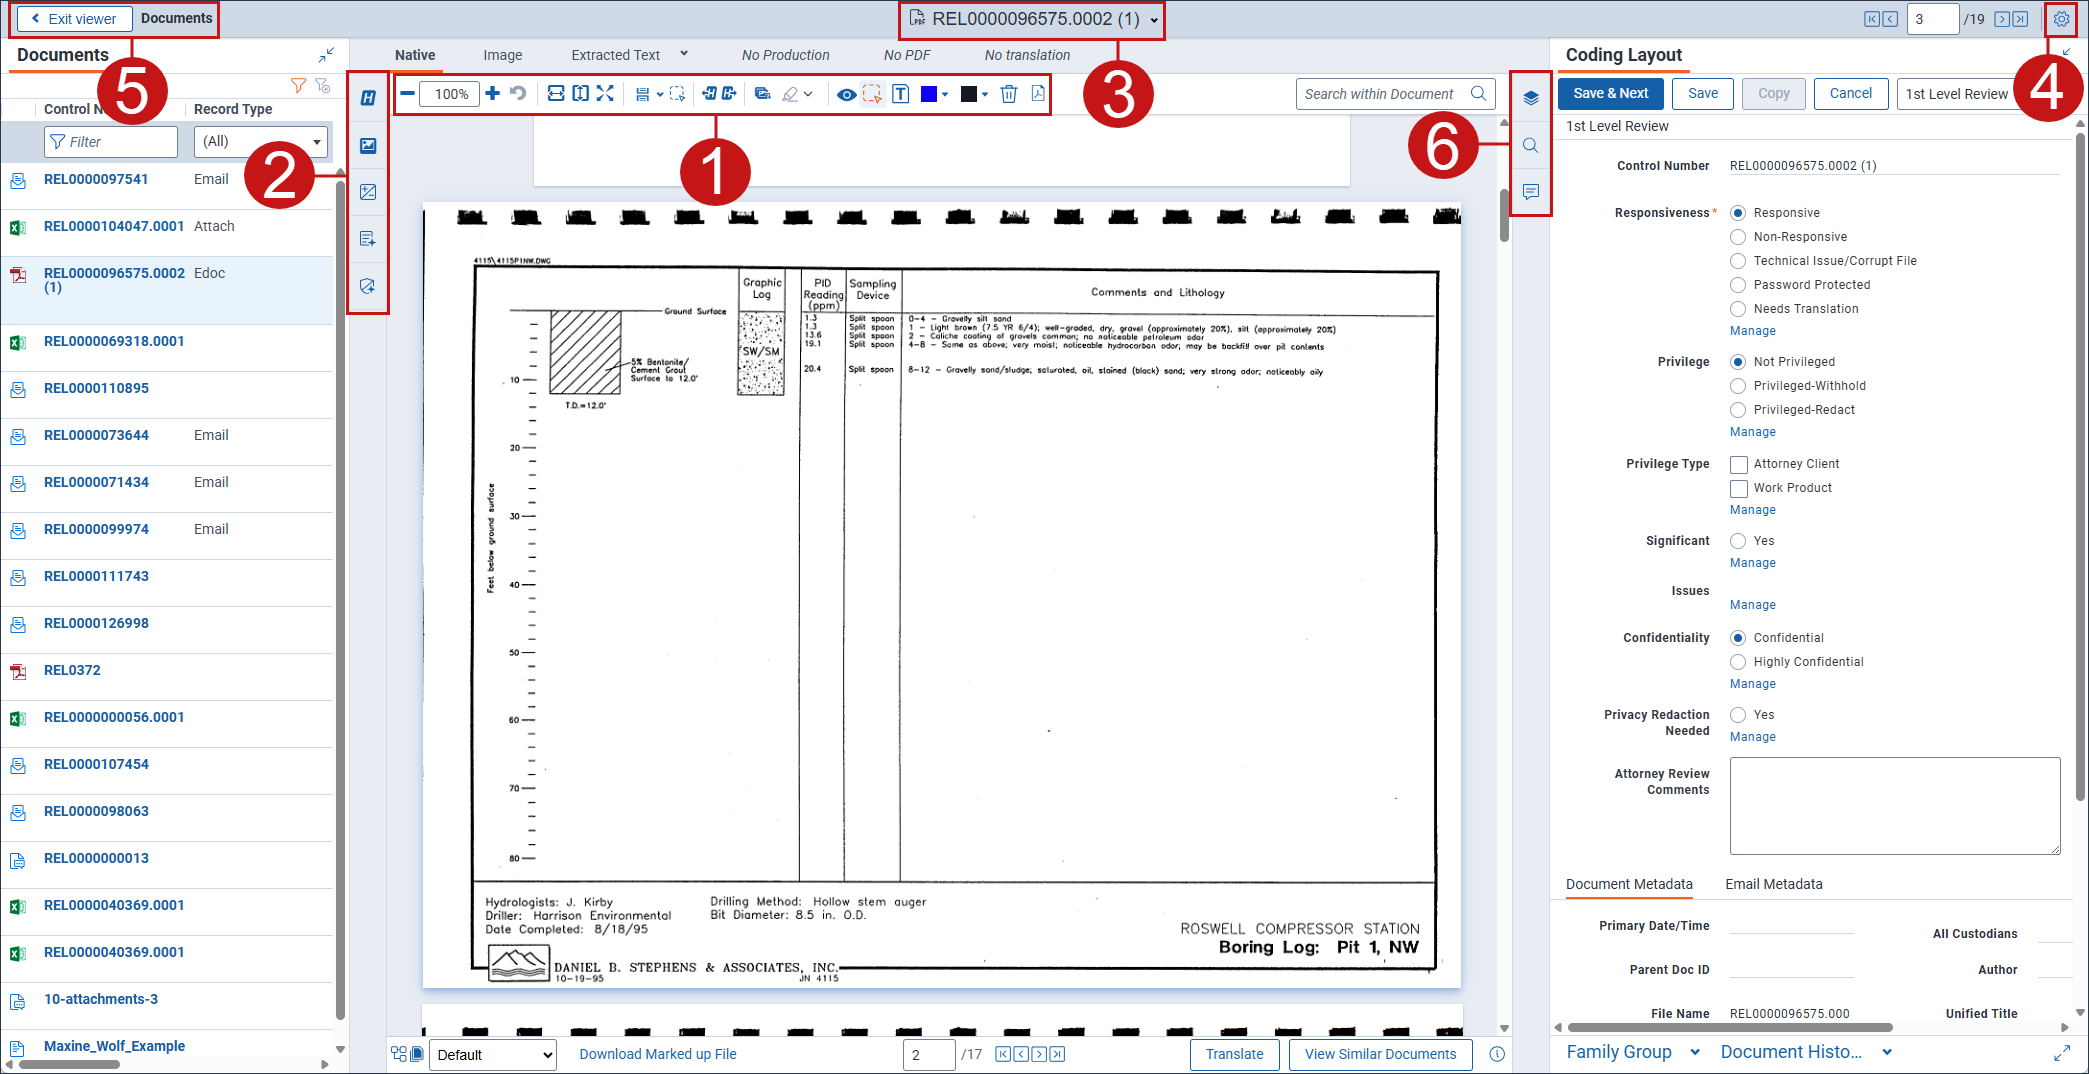Go to next document arrow at top right

(x=2002, y=19)
